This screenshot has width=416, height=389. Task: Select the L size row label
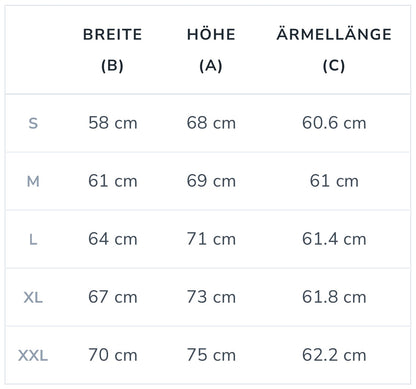pos(33,239)
